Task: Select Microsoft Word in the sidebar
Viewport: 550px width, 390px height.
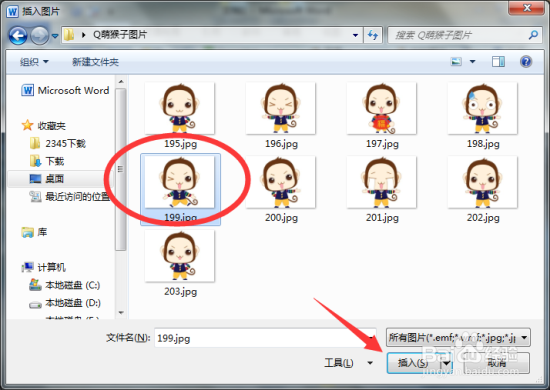Action: coord(66,90)
